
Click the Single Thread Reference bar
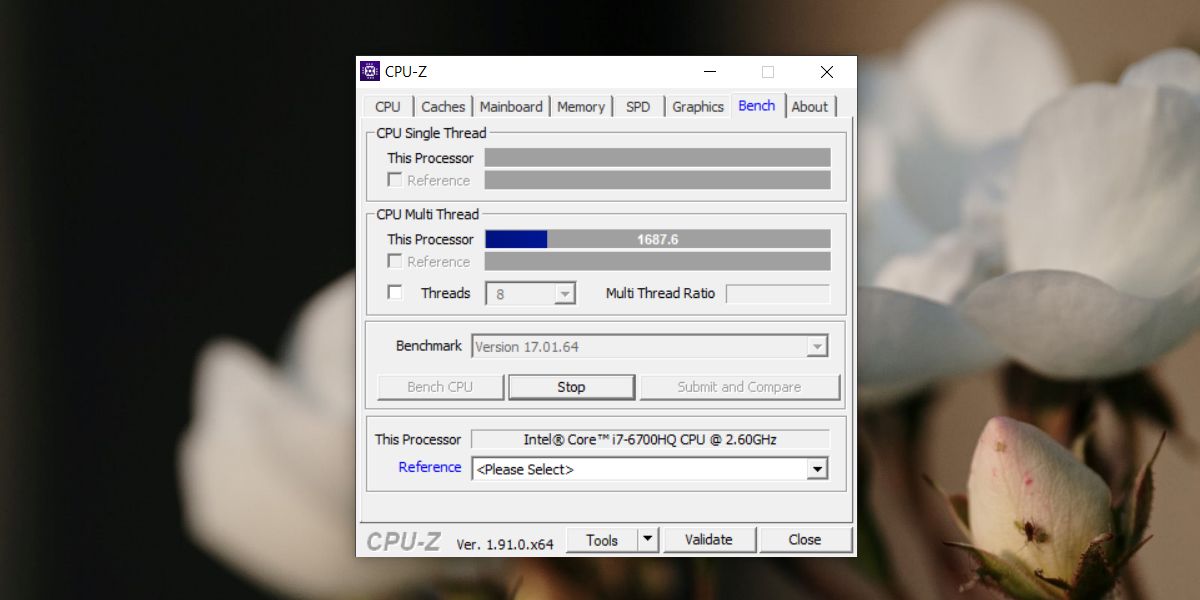pyautogui.click(x=658, y=180)
